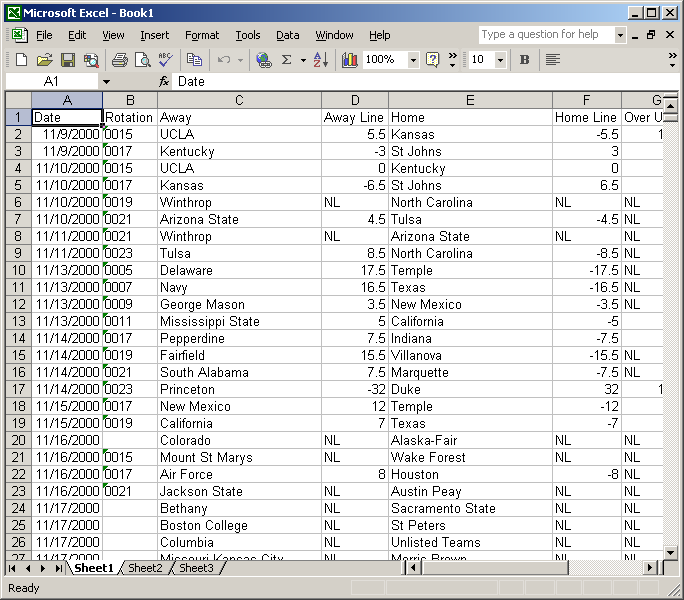684x600 pixels.
Task: Open the Zoom 100% dropdown
Action: coord(413,60)
